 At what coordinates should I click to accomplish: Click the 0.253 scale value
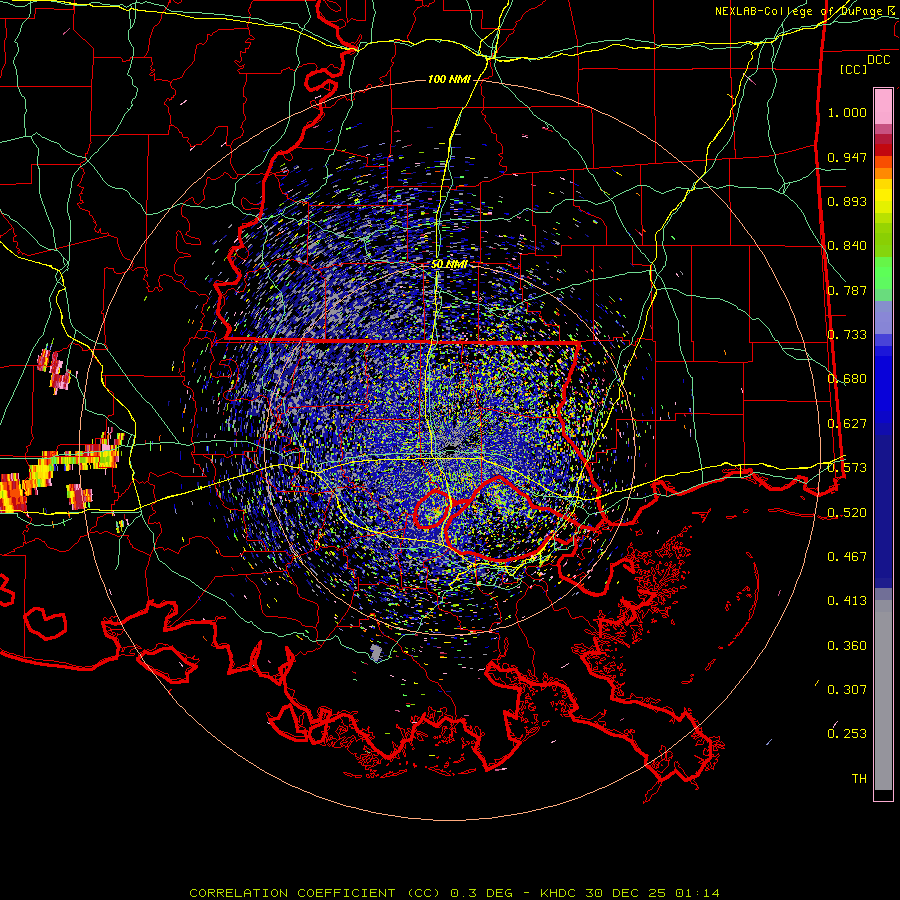847,734
